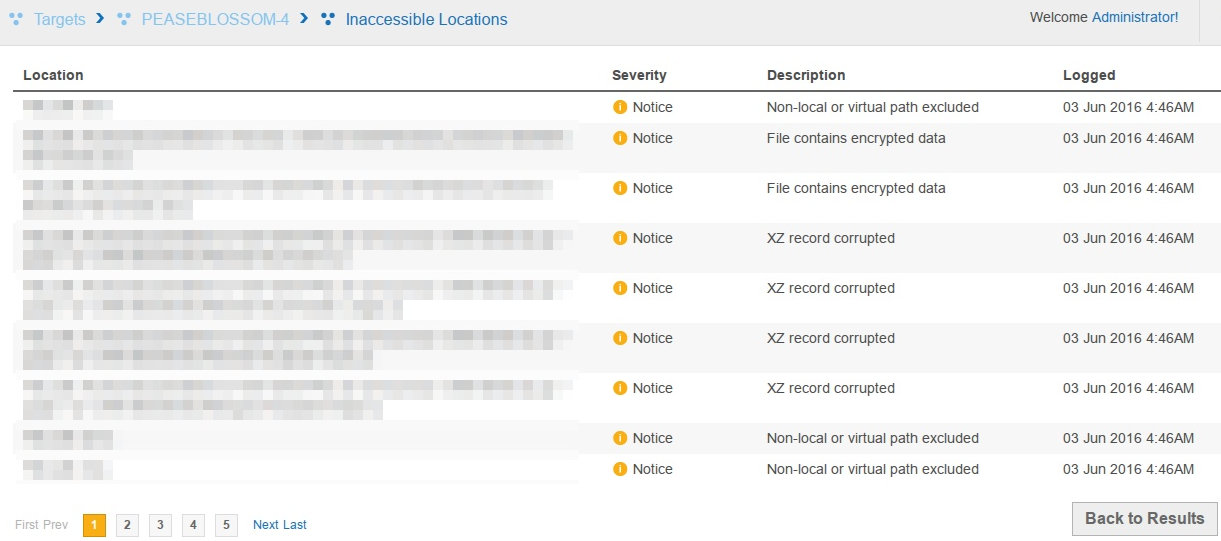
Task: Go to page 2 of results
Action: tap(127, 525)
